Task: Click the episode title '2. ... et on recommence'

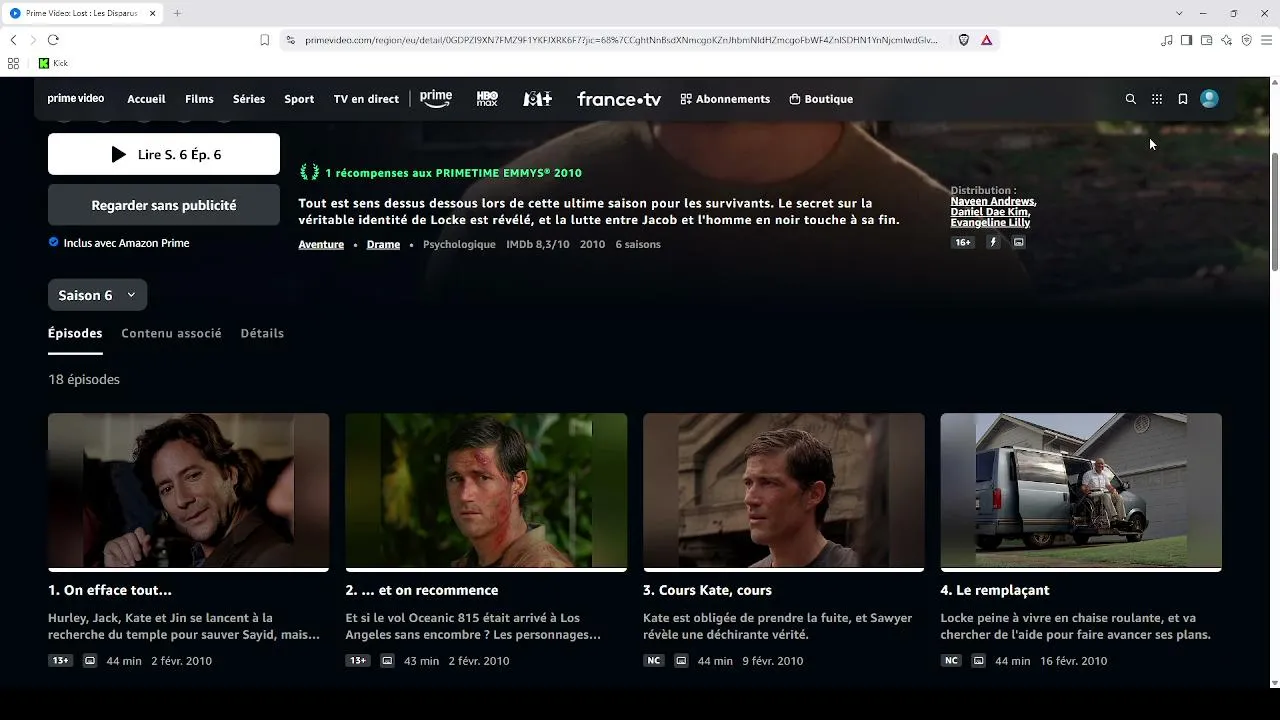Action: (x=422, y=590)
